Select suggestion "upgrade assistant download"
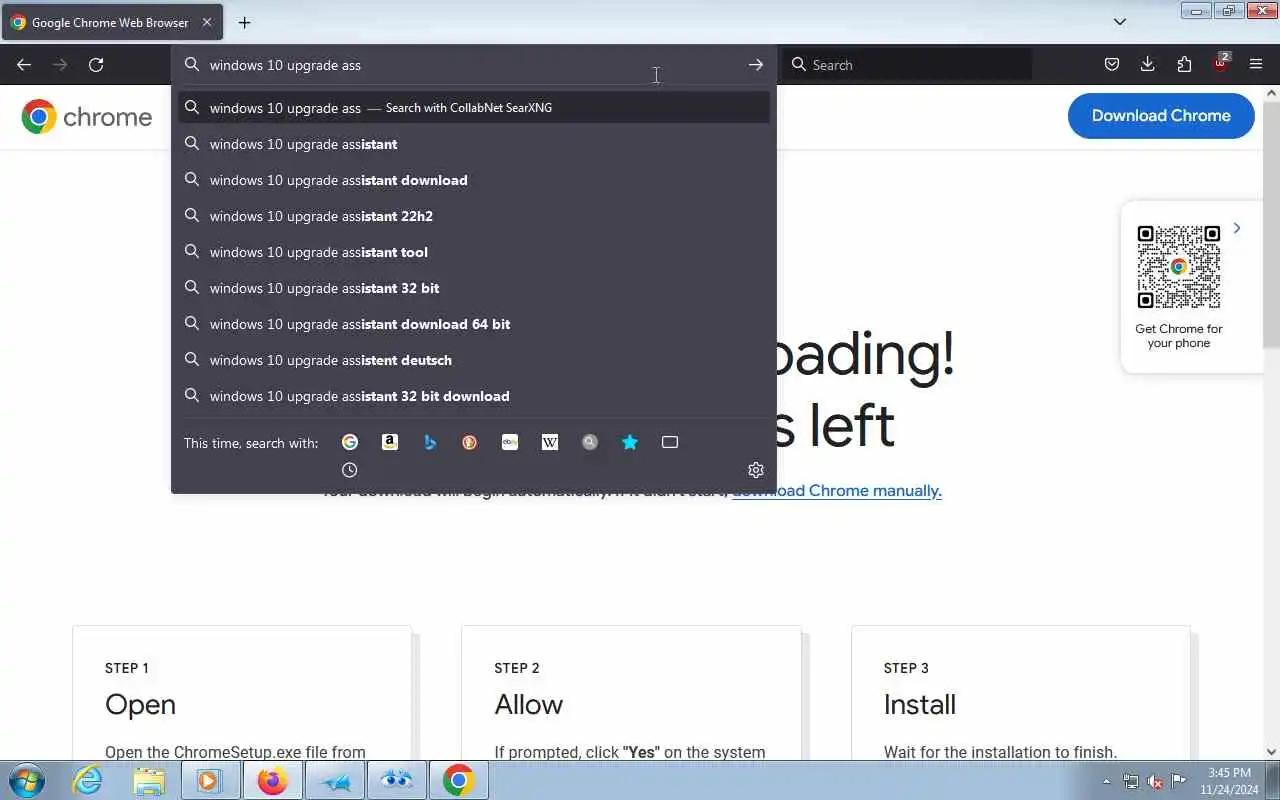Screen dimensions: 1280x800 pos(474,180)
